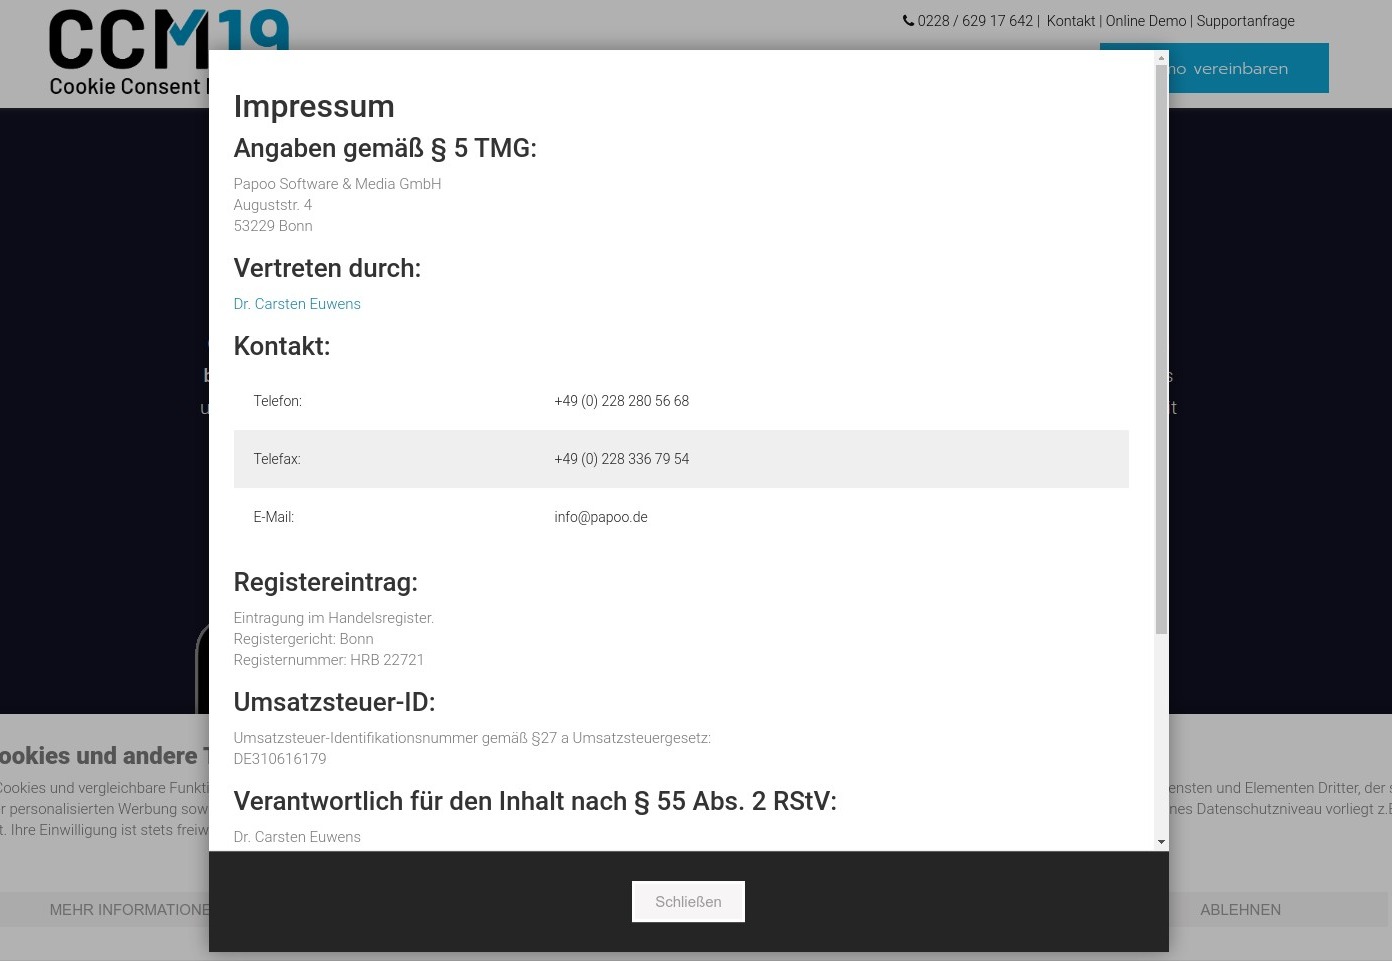Click the Umsatzsteuer-ID DE310616179 text
Screen dimensions: 1392x961
(280, 759)
